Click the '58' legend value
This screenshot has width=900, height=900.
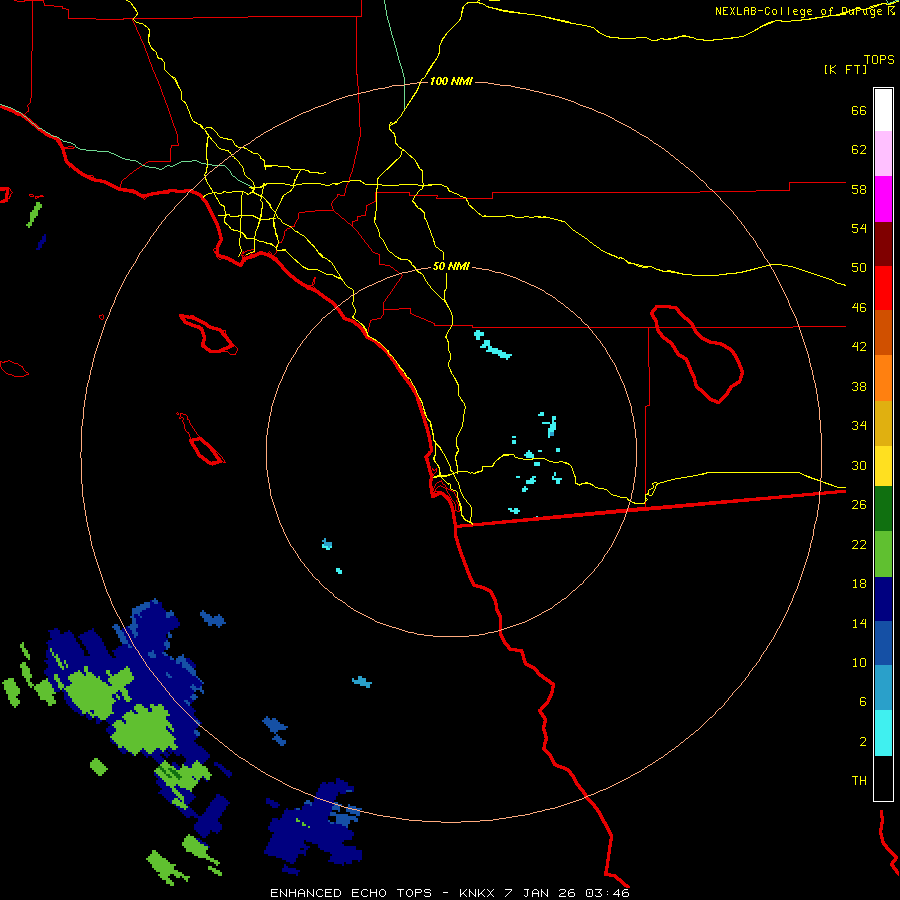click(x=859, y=189)
